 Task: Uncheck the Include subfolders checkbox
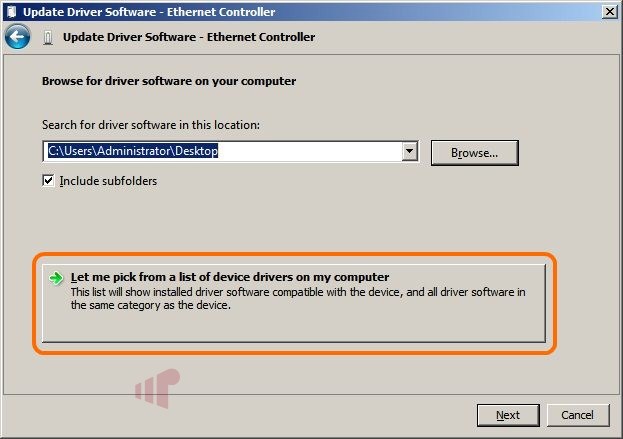coord(48,181)
